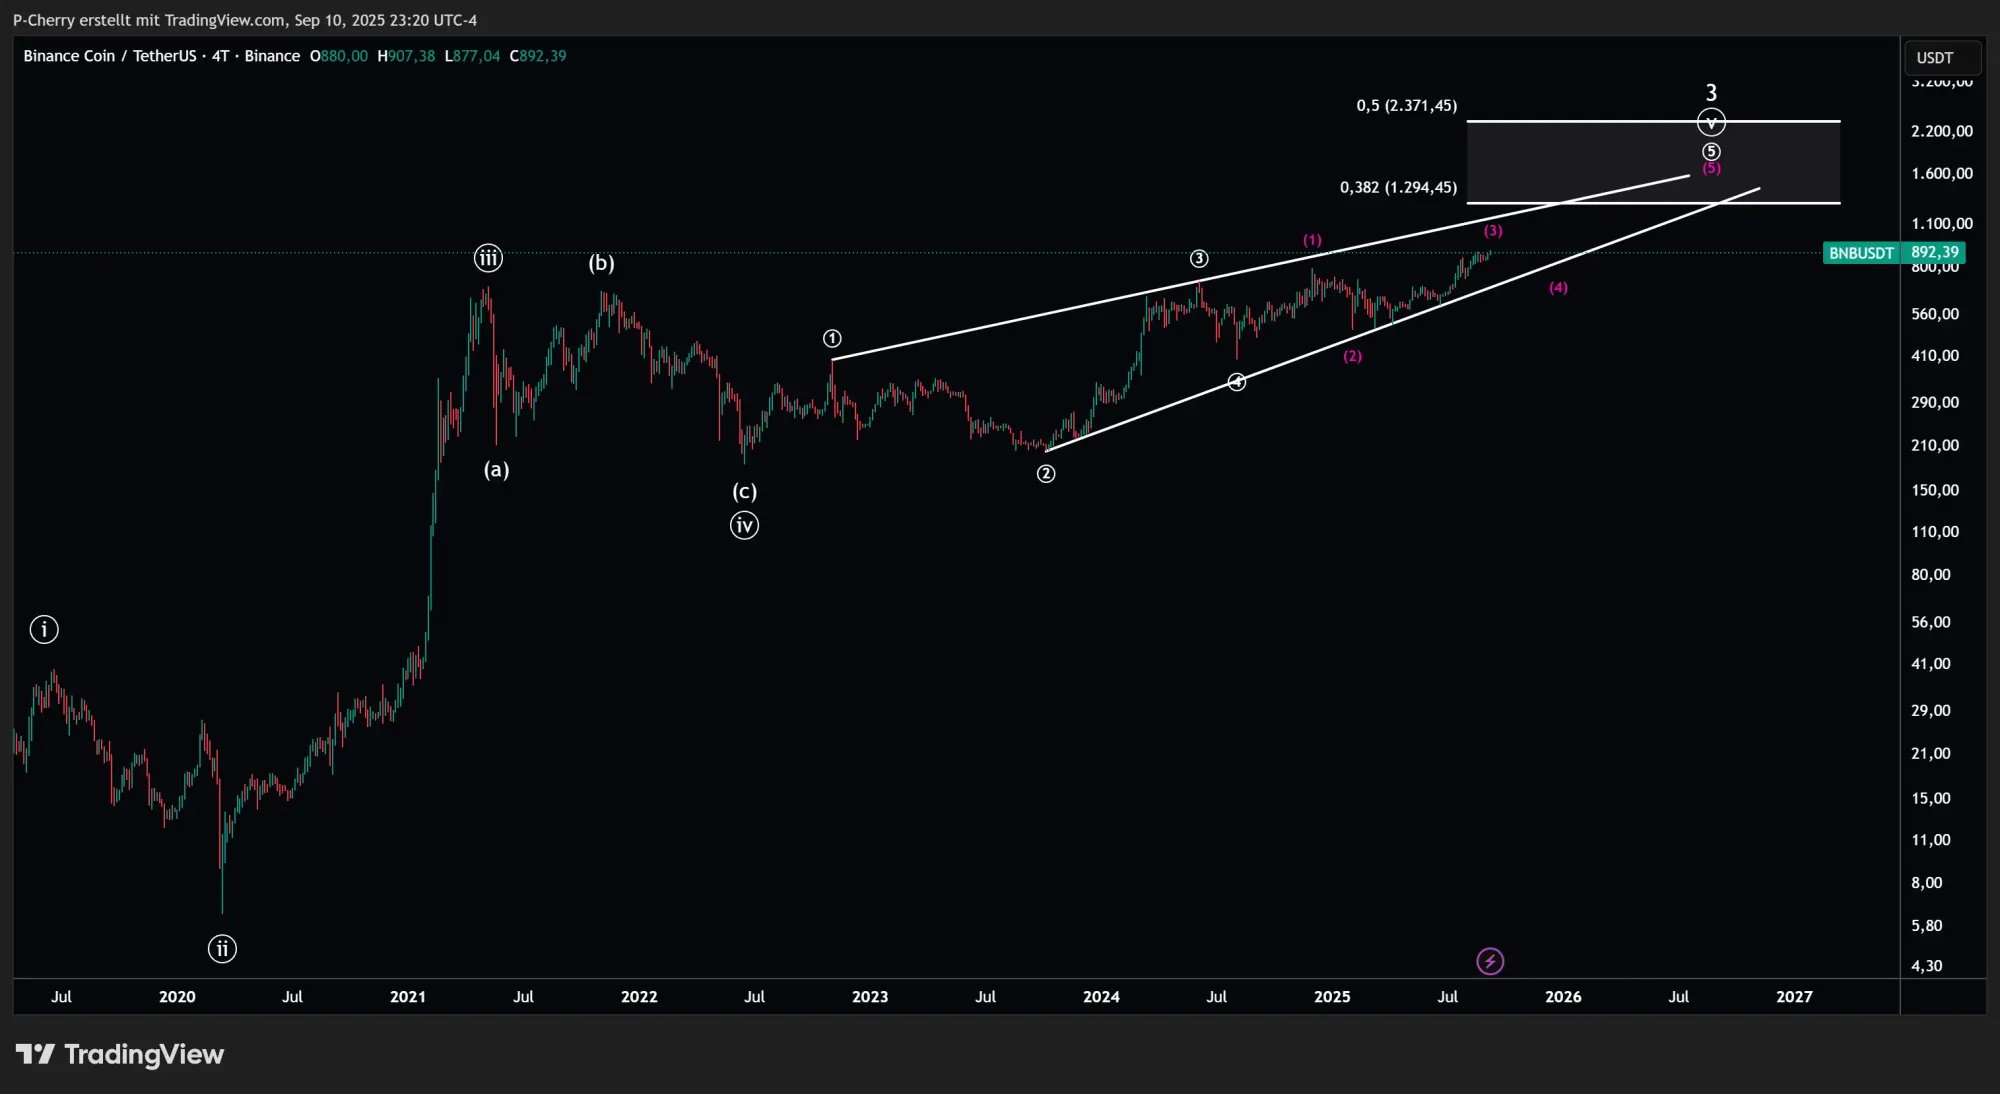Click the 2025 label on the time axis
The width and height of the screenshot is (2000, 1094).
point(1332,997)
